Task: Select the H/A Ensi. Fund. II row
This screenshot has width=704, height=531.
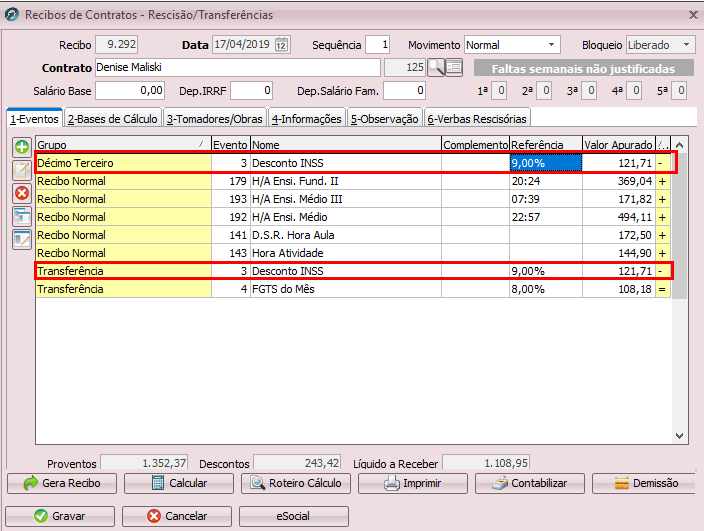Action: pyautogui.click(x=353, y=181)
